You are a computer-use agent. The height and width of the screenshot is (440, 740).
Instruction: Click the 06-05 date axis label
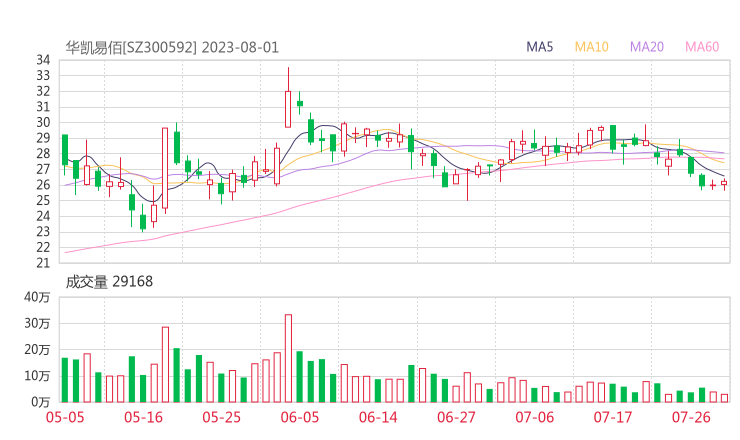coord(300,417)
